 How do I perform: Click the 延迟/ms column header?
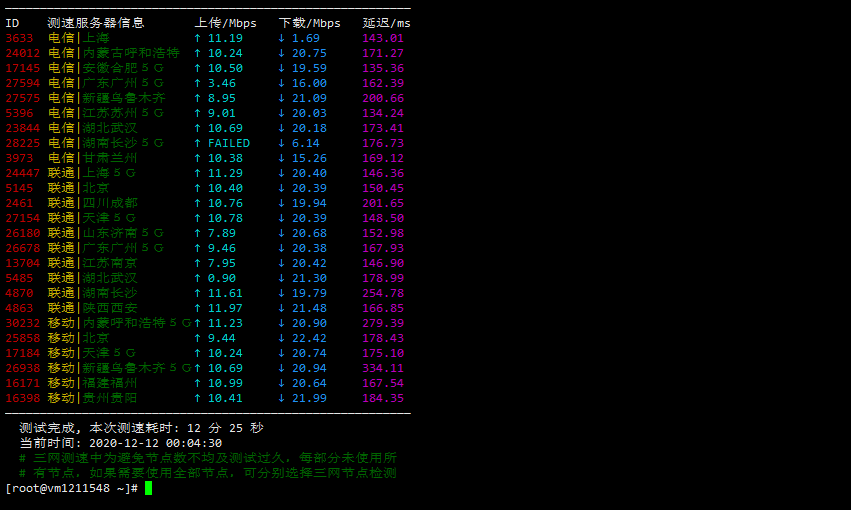point(386,23)
